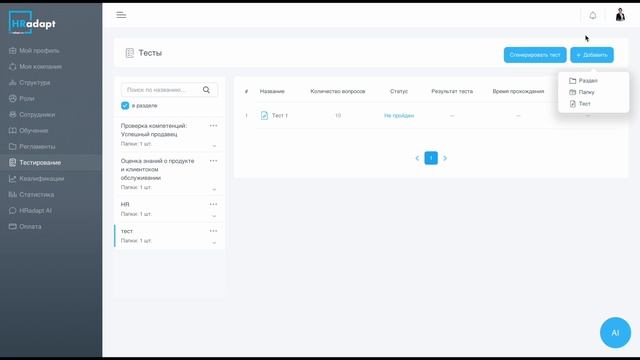The width and height of the screenshot is (640, 360).
Task: Choose Тест from the add menu
Action: (580, 104)
